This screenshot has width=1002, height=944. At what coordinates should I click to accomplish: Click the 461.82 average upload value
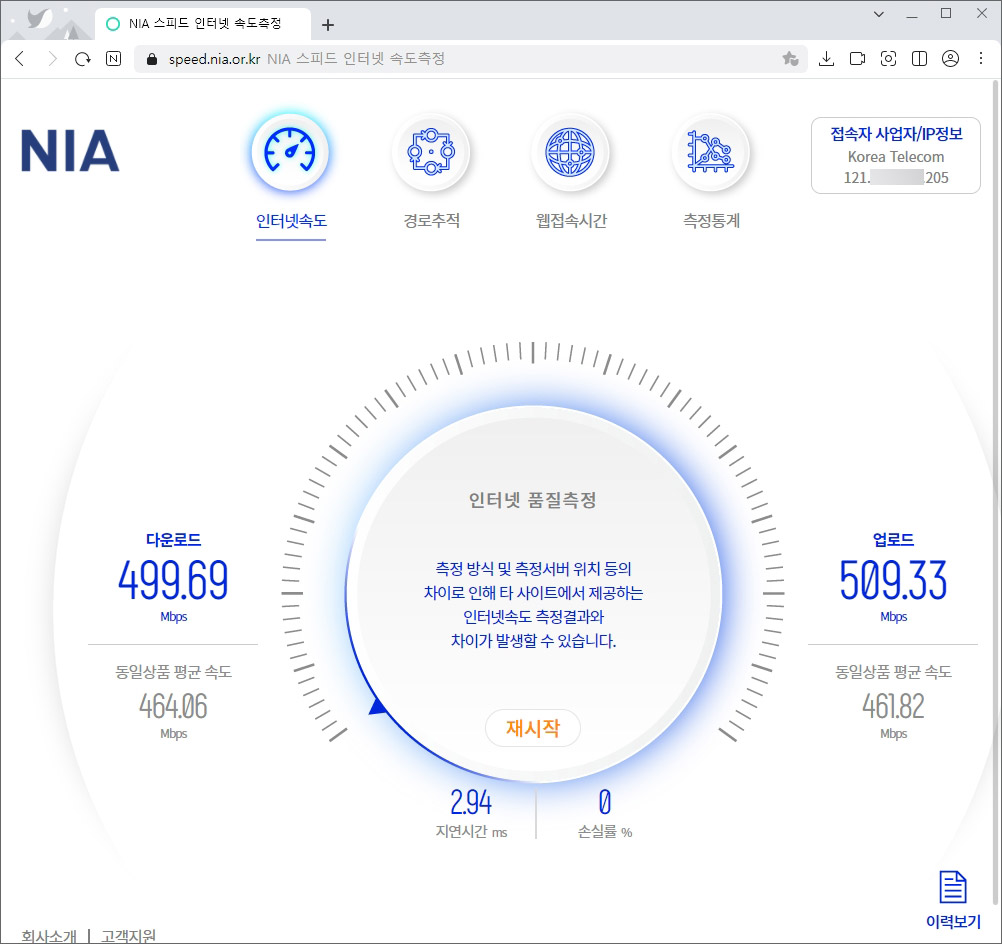click(x=893, y=706)
